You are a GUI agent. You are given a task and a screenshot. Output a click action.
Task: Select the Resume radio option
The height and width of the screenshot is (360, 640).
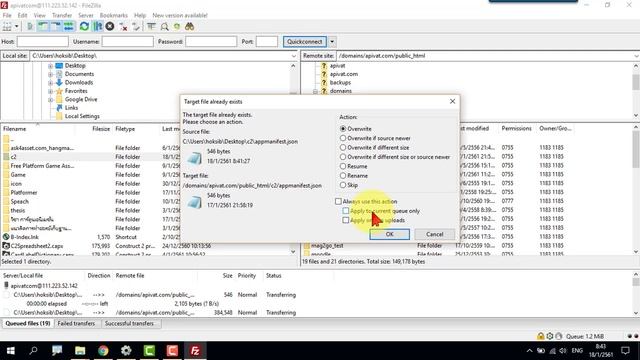click(343, 166)
